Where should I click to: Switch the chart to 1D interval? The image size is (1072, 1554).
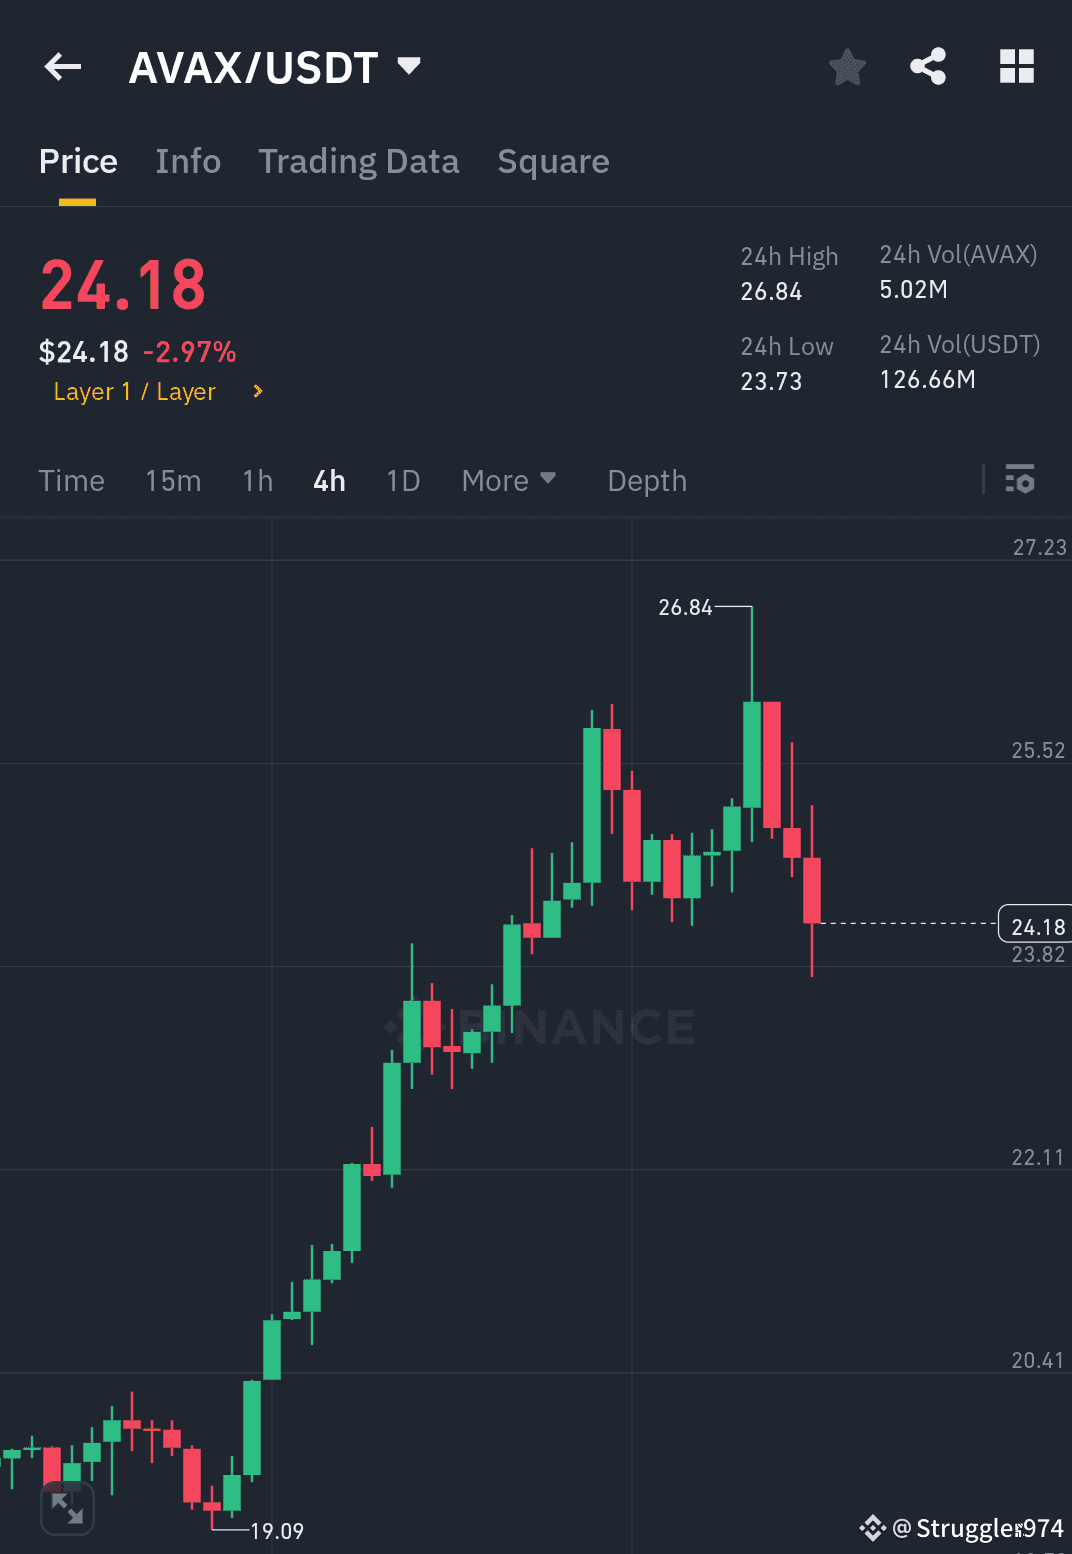tap(403, 481)
